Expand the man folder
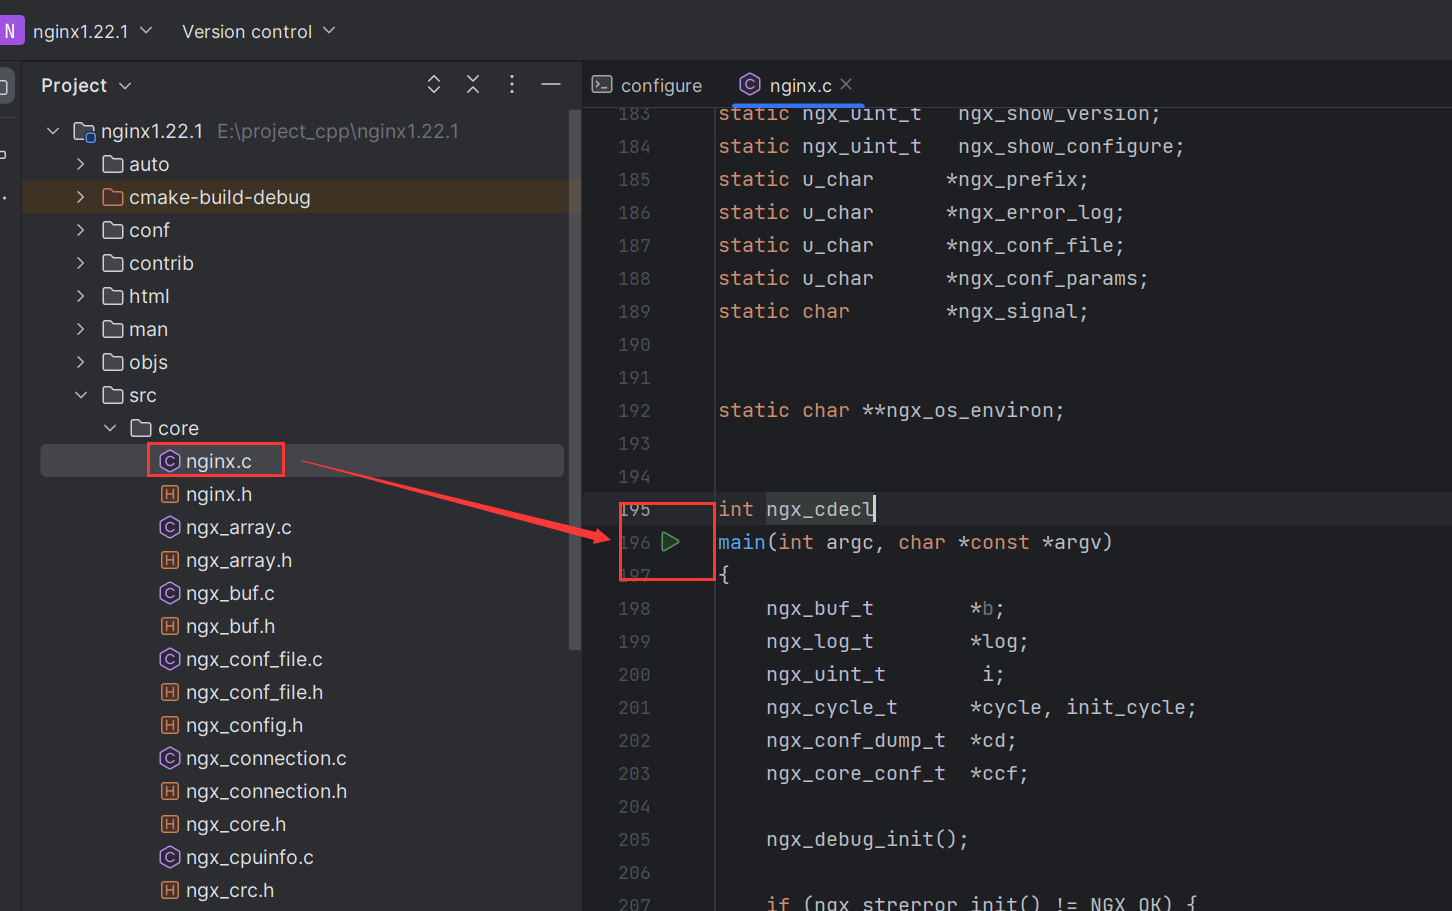 pyautogui.click(x=81, y=329)
